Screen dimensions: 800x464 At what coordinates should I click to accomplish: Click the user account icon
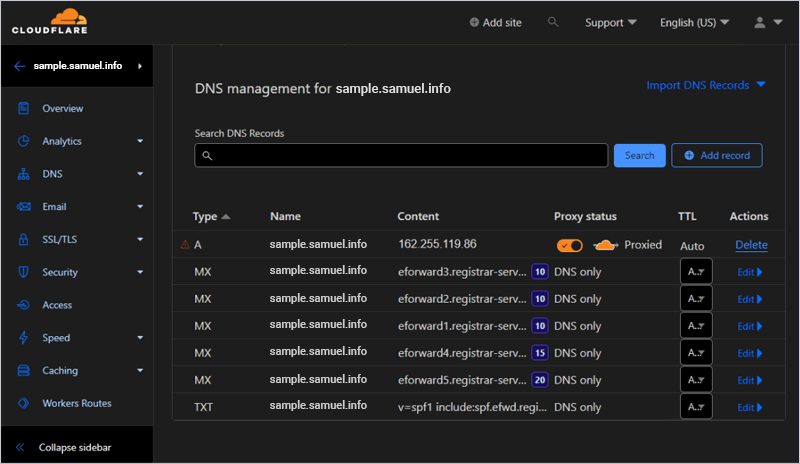click(x=760, y=22)
